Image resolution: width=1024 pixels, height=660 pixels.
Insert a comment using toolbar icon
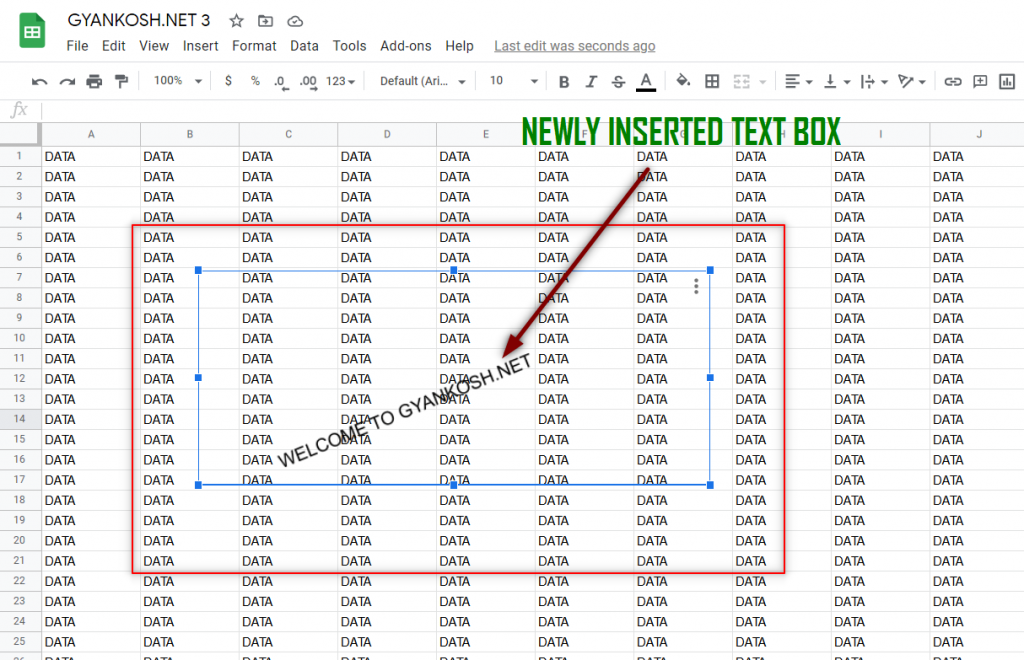click(980, 80)
